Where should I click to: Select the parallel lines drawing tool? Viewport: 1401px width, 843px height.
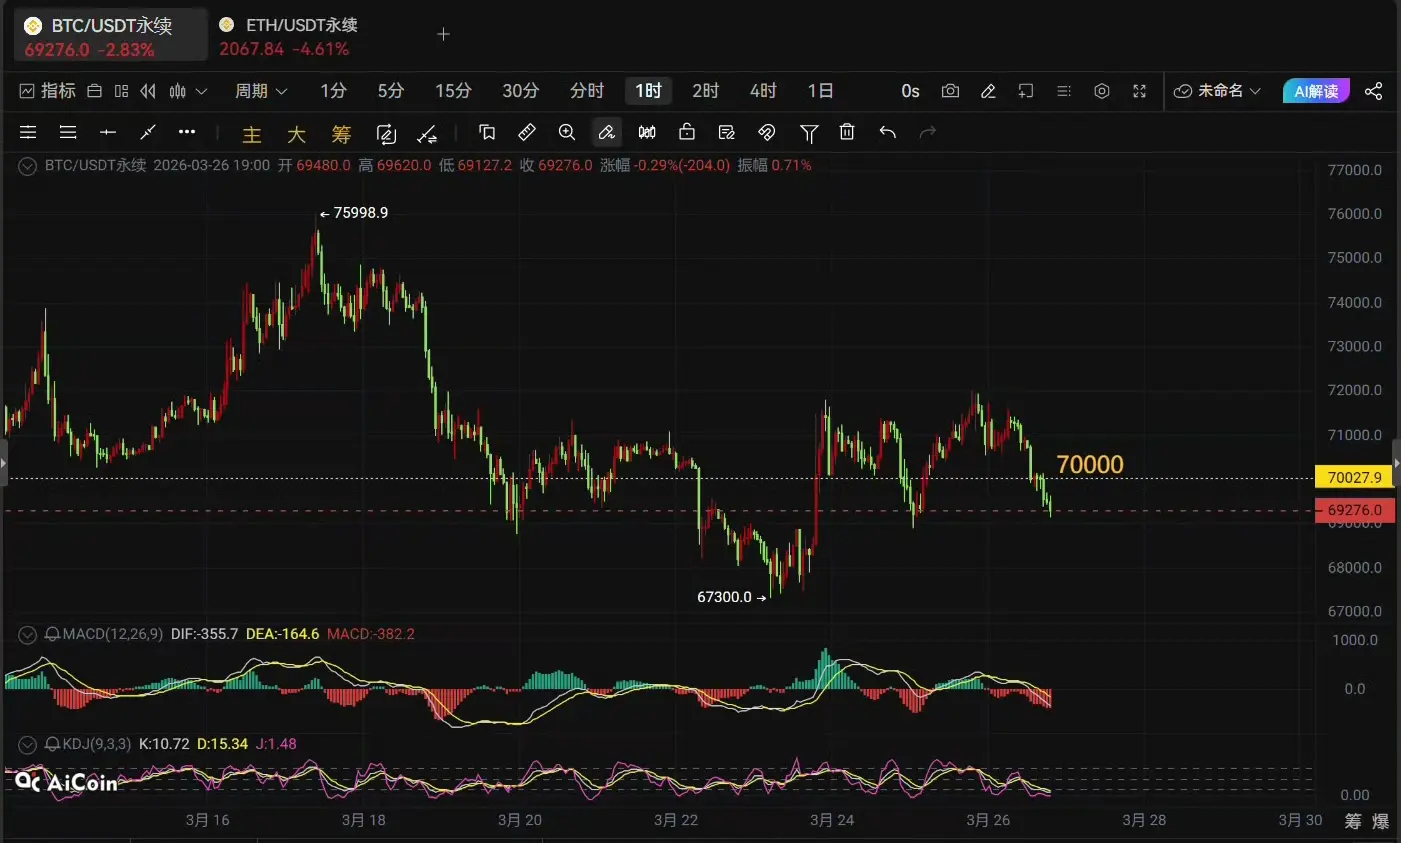pos(28,132)
